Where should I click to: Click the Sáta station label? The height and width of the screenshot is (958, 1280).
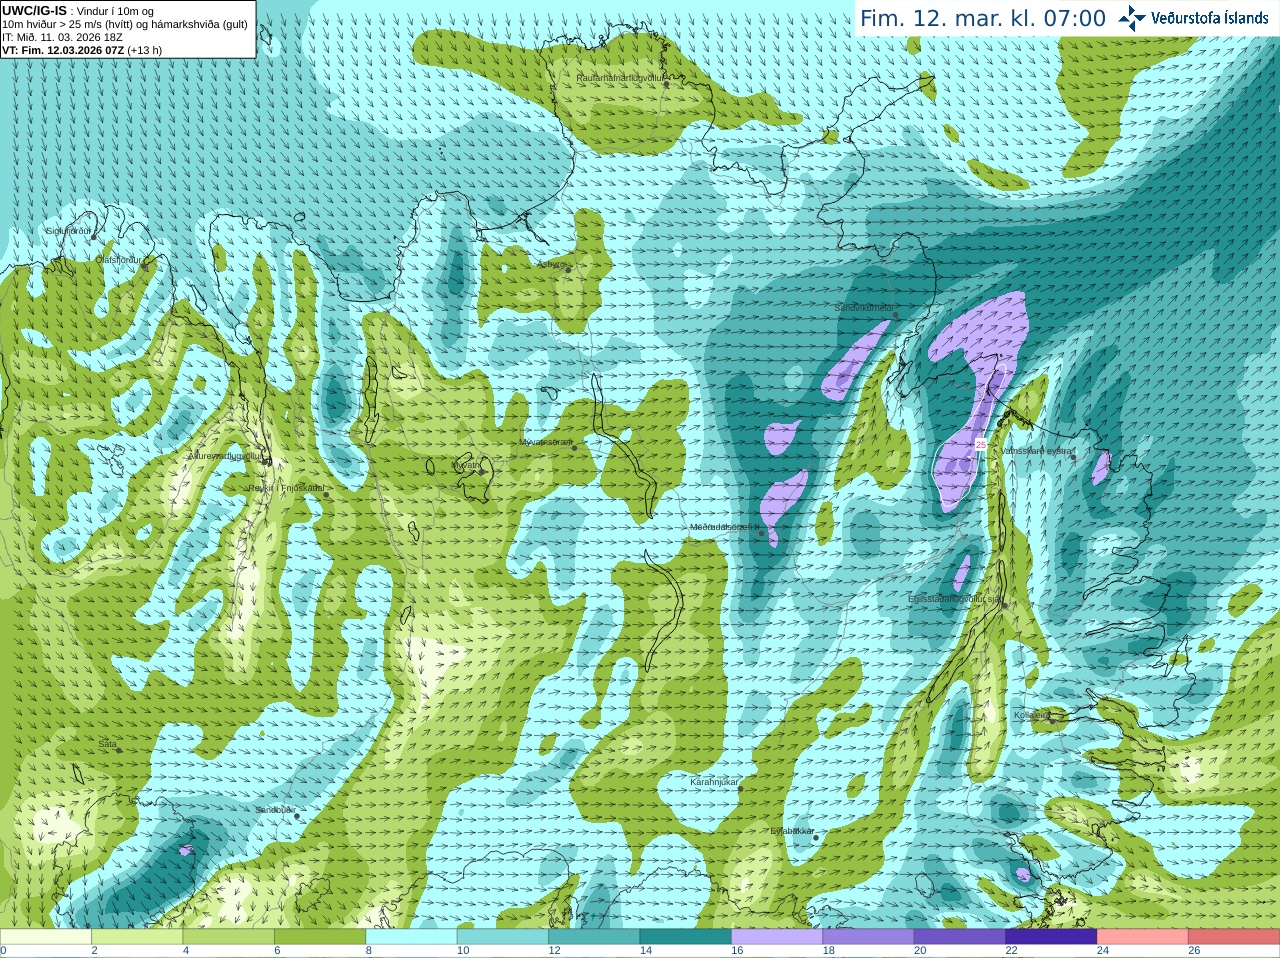107,744
